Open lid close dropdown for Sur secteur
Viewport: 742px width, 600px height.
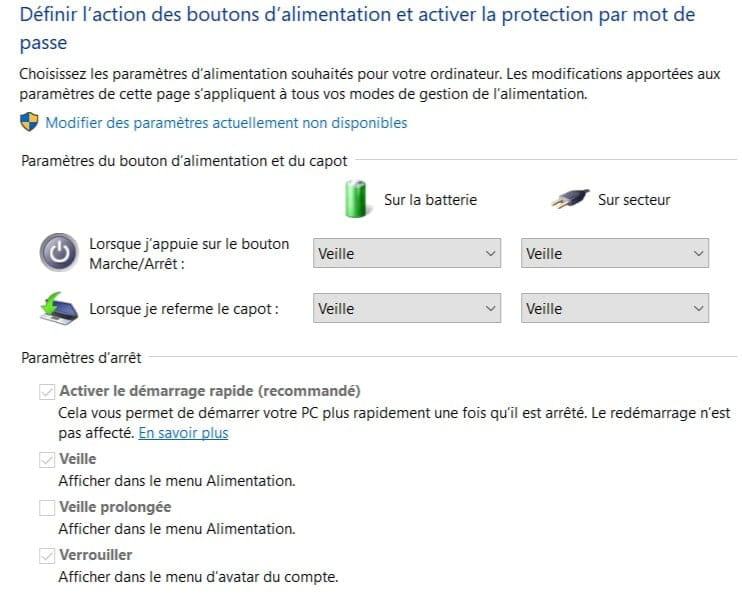point(615,308)
